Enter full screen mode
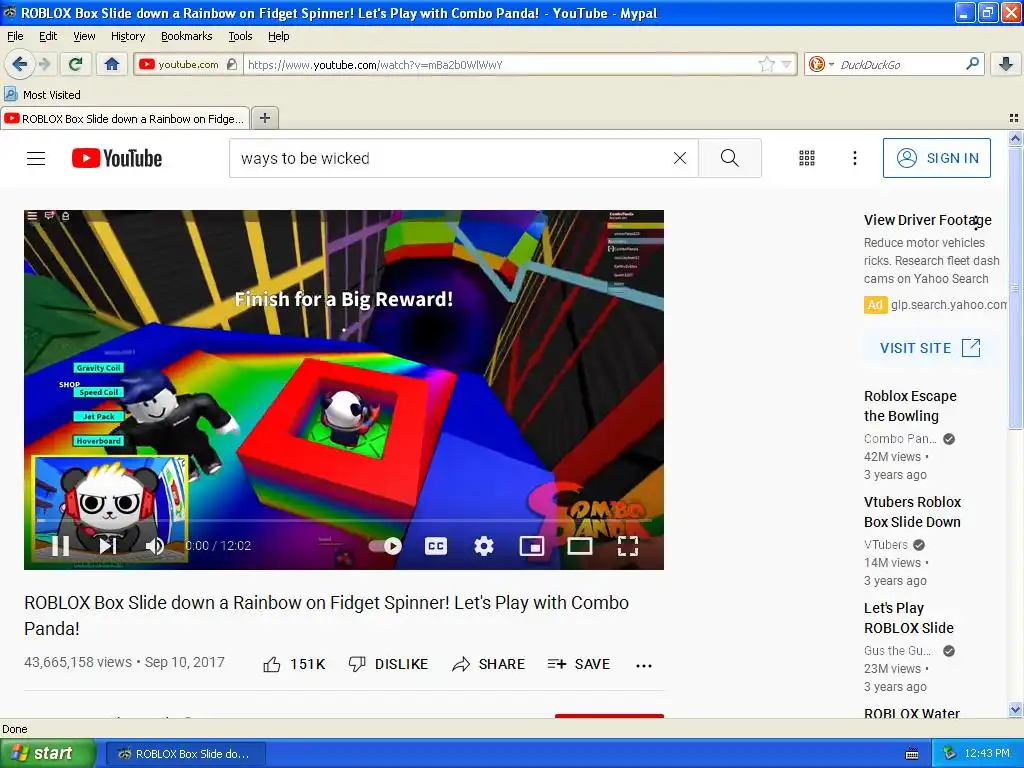1024x768 pixels. (x=628, y=546)
